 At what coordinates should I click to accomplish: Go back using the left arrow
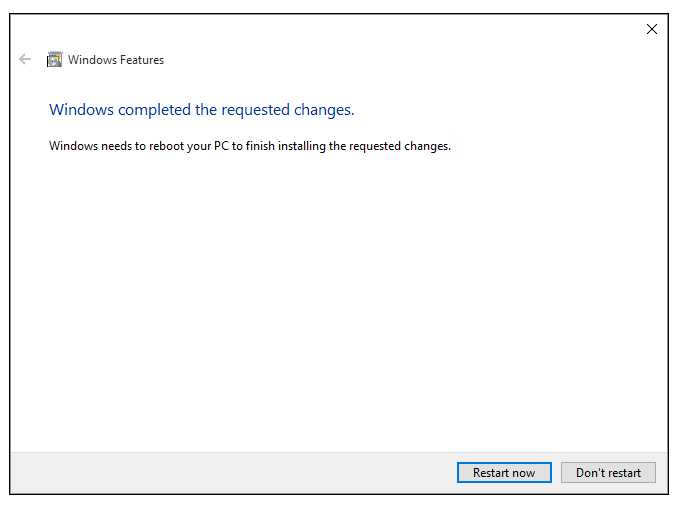click(25, 59)
